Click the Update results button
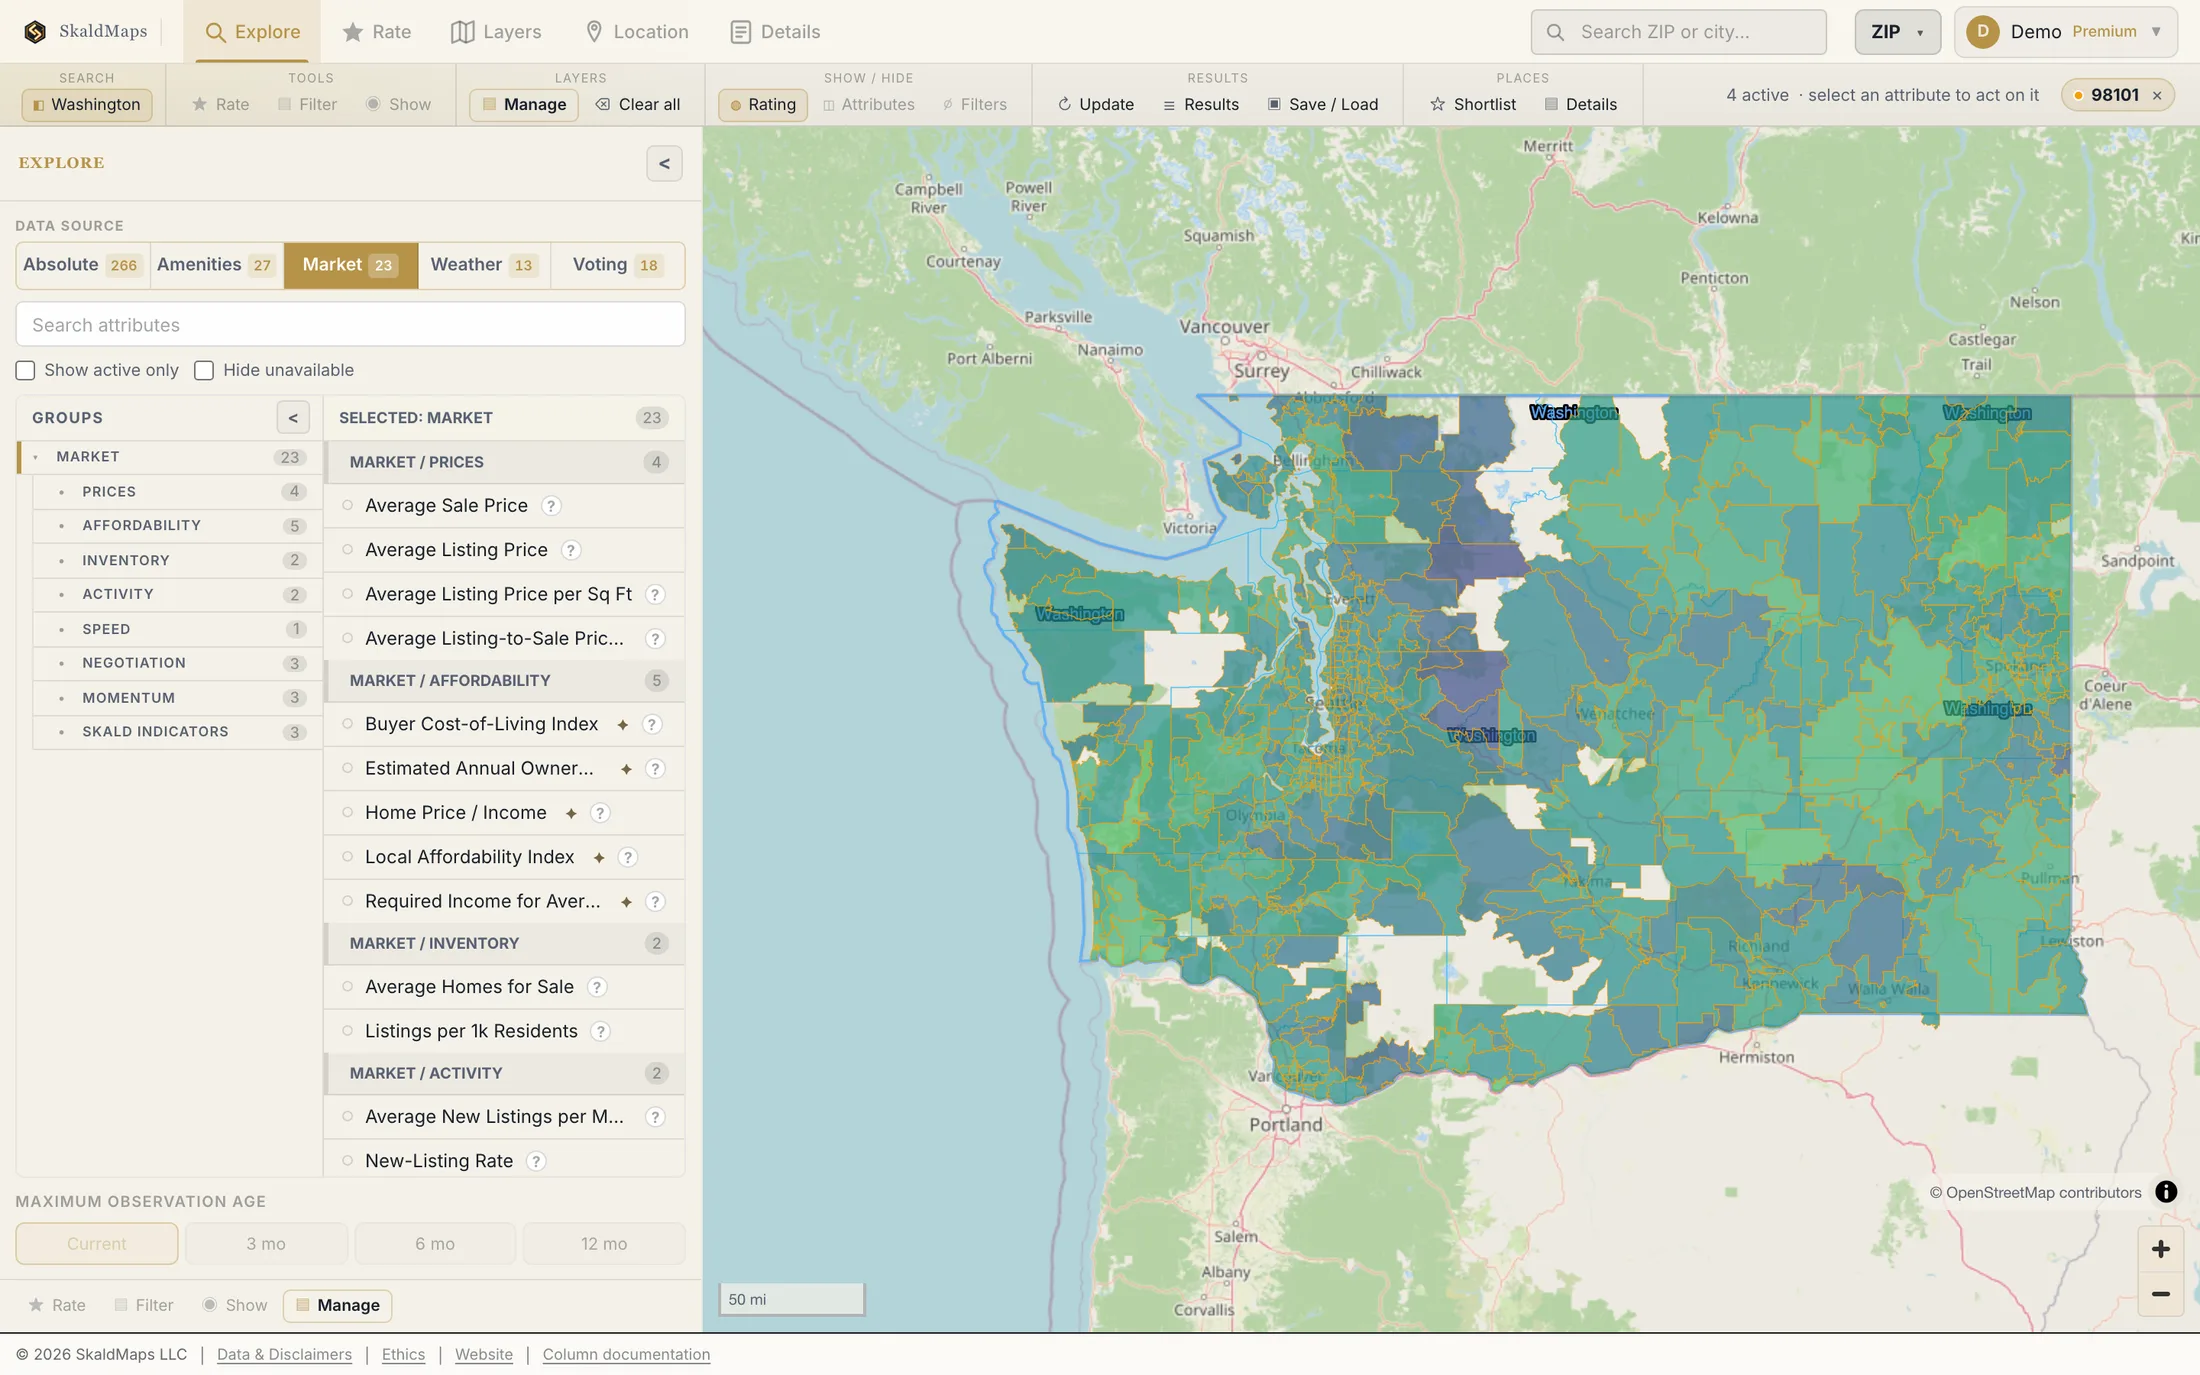Viewport: 2200px width, 1375px height. click(1096, 104)
